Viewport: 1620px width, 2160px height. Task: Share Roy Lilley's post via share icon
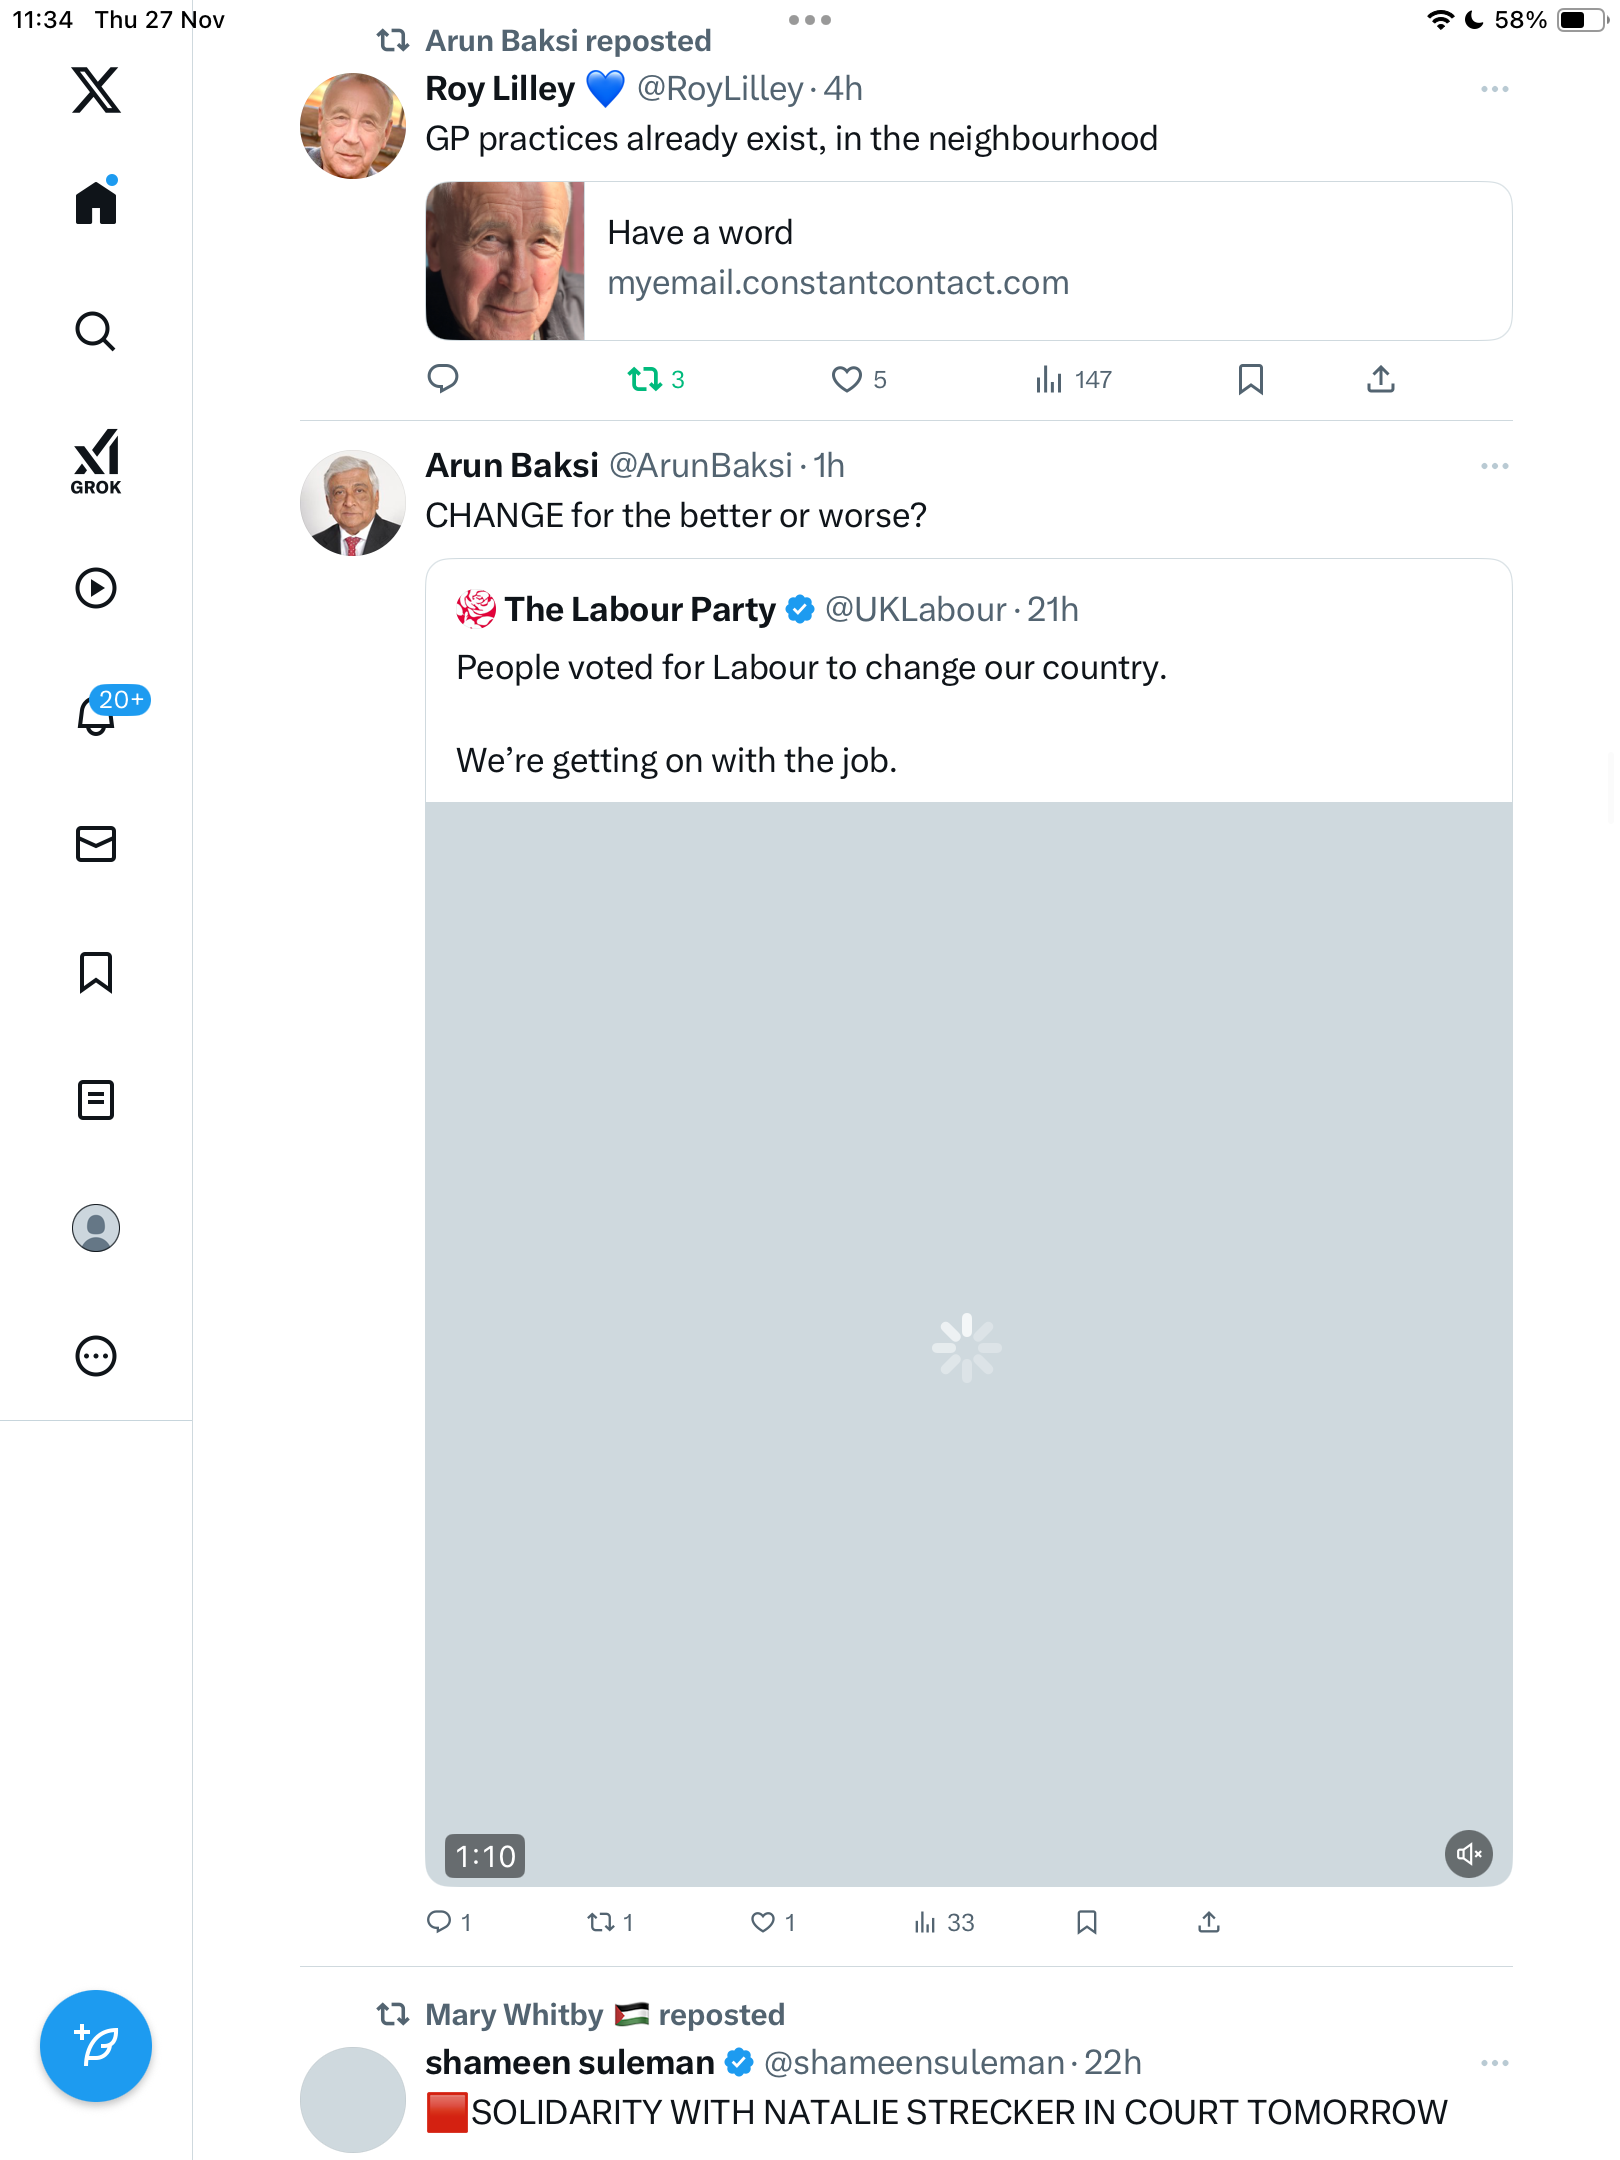coord(1381,380)
